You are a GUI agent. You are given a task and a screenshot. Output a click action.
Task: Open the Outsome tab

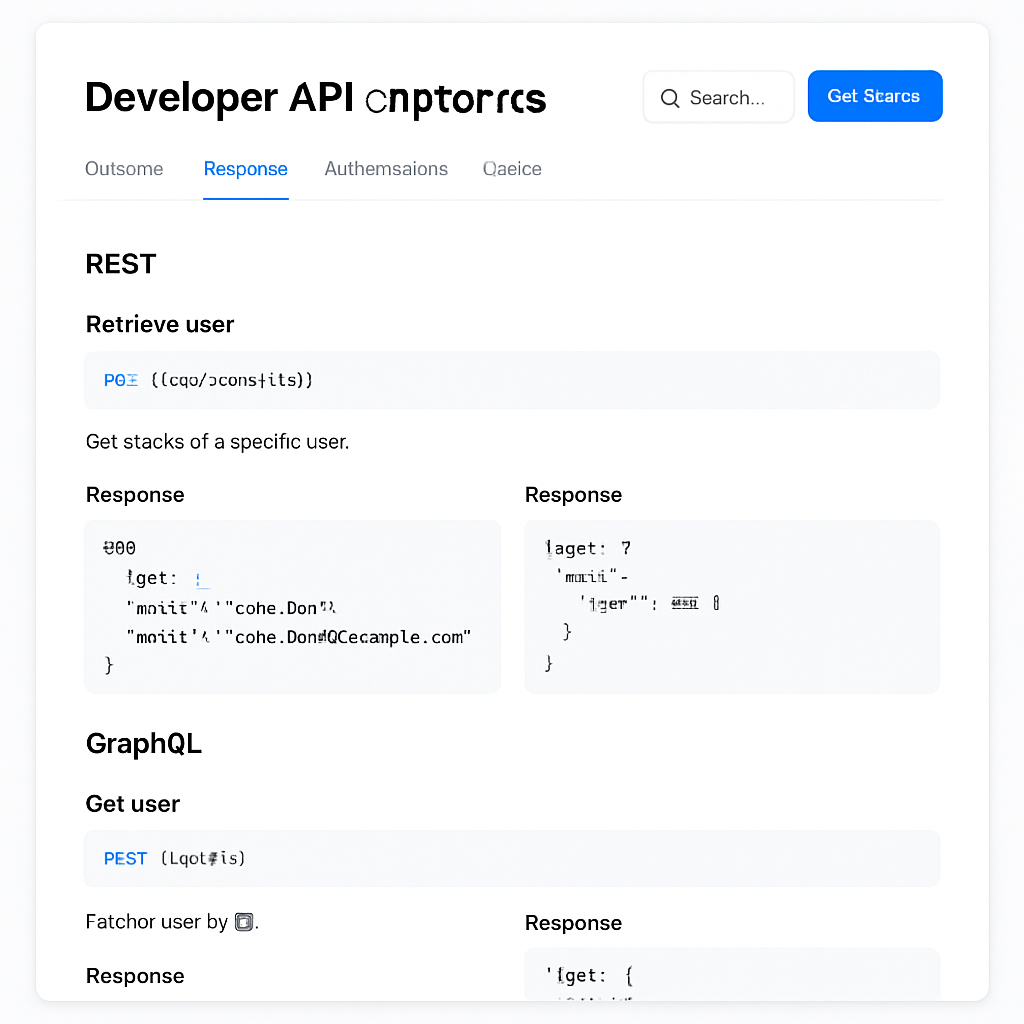coord(124,168)
